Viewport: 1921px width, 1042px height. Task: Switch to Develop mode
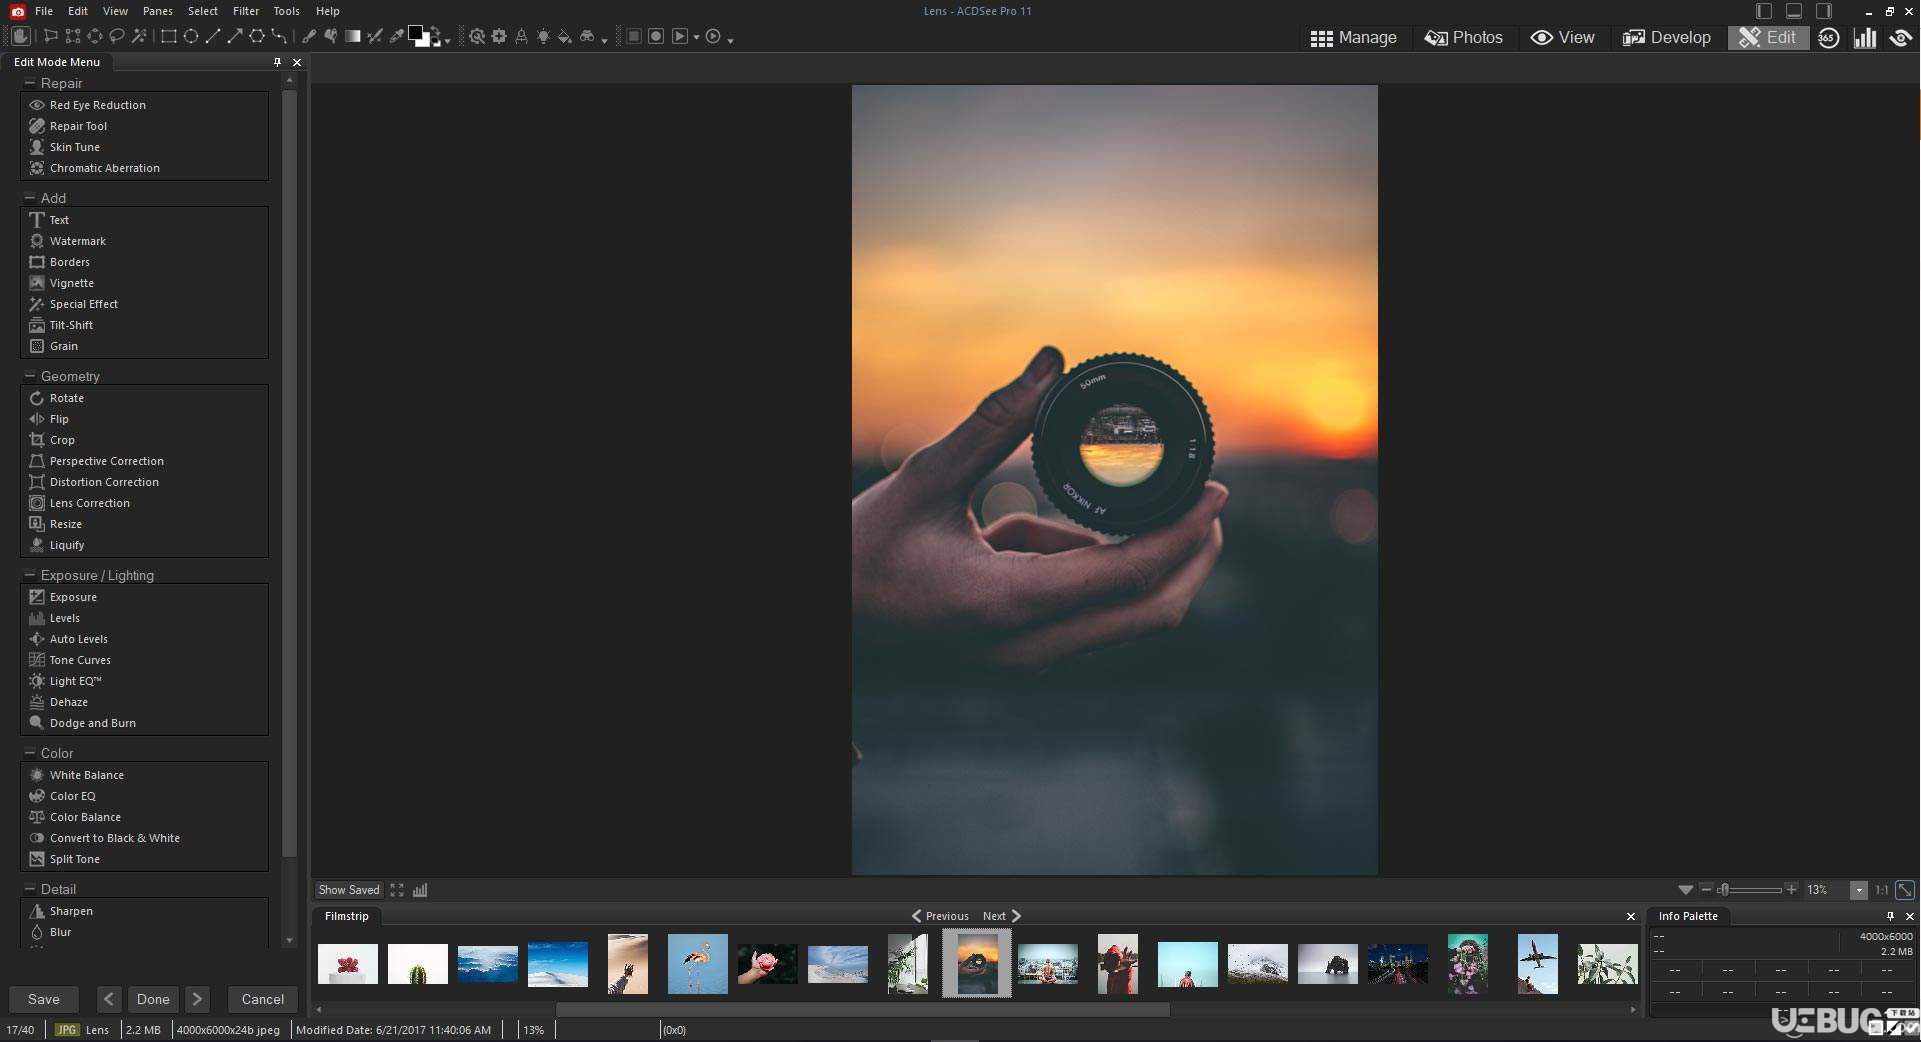pos(1667,38)
